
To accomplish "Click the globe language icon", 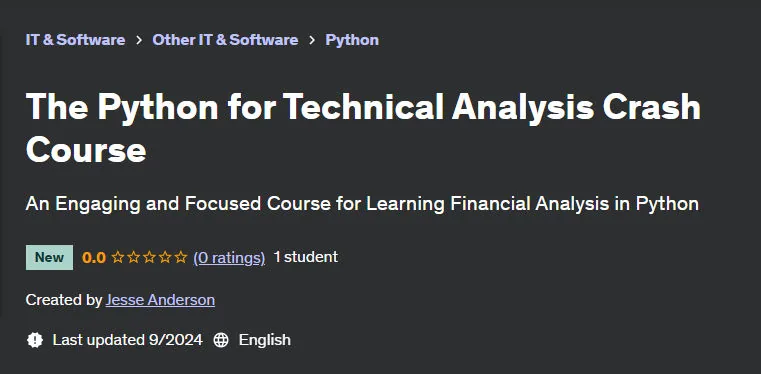I will pos(221,340).
